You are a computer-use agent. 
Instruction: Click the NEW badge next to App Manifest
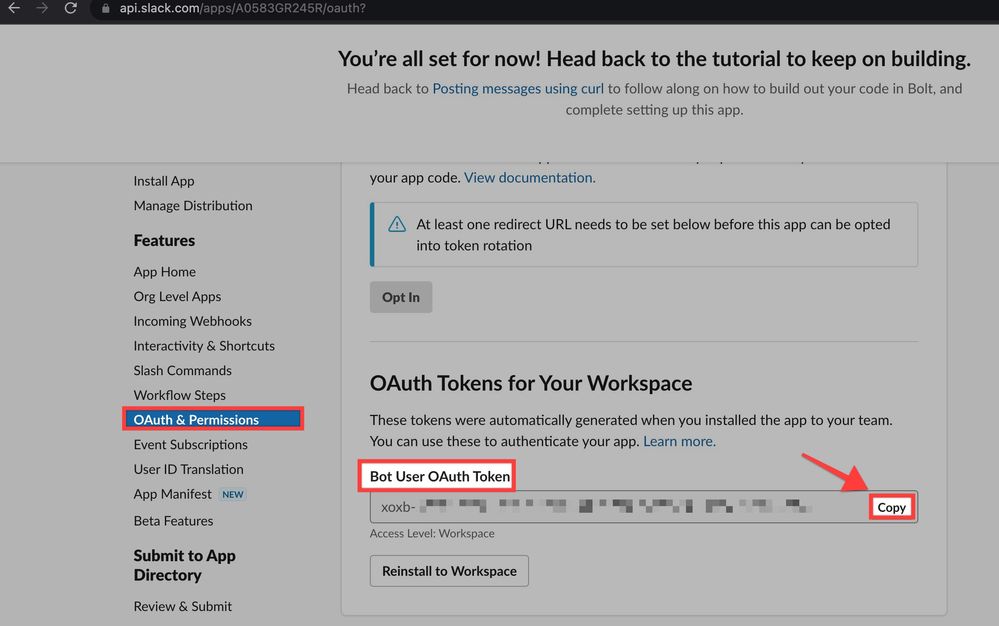[x=231, y=493]
